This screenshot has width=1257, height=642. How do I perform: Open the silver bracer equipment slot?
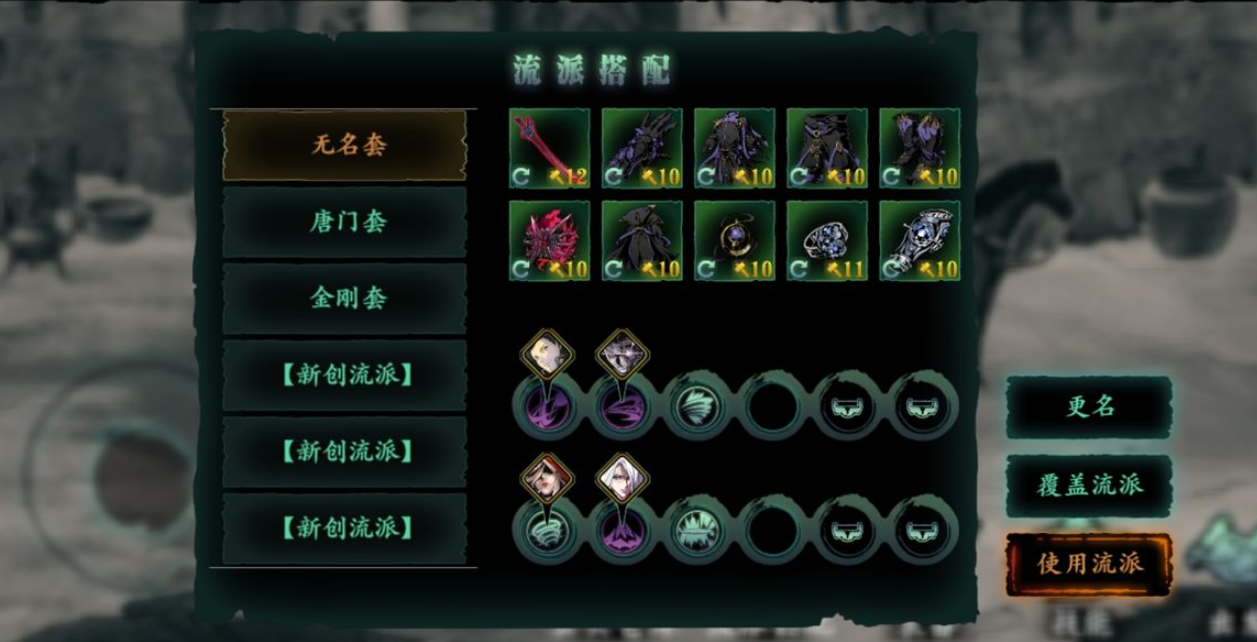coord(920,241)
